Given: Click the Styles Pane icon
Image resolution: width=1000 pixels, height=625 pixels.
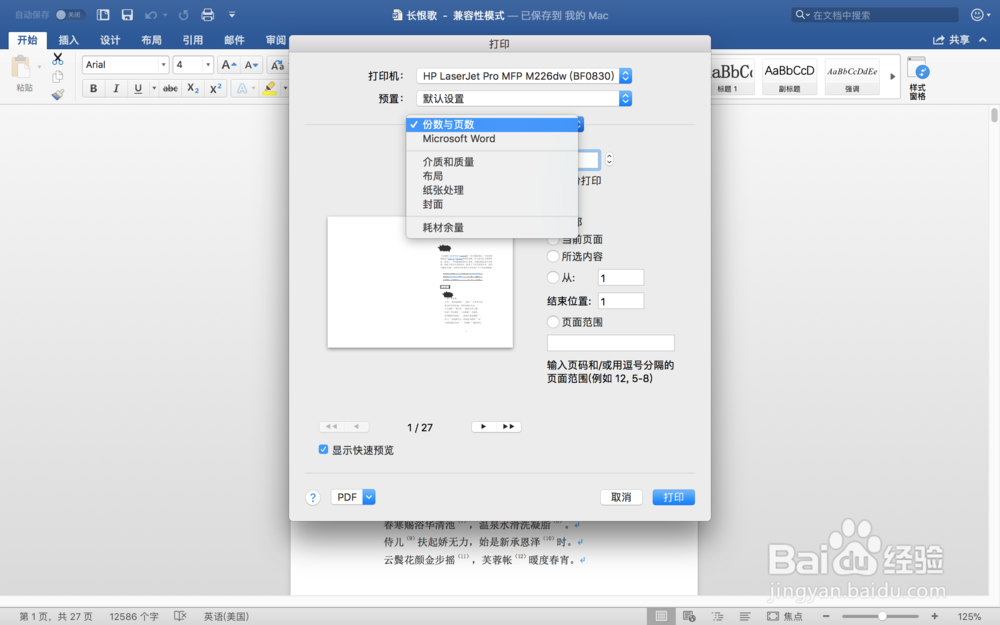Looking at the screenshot, I should [x=918, y=78].
